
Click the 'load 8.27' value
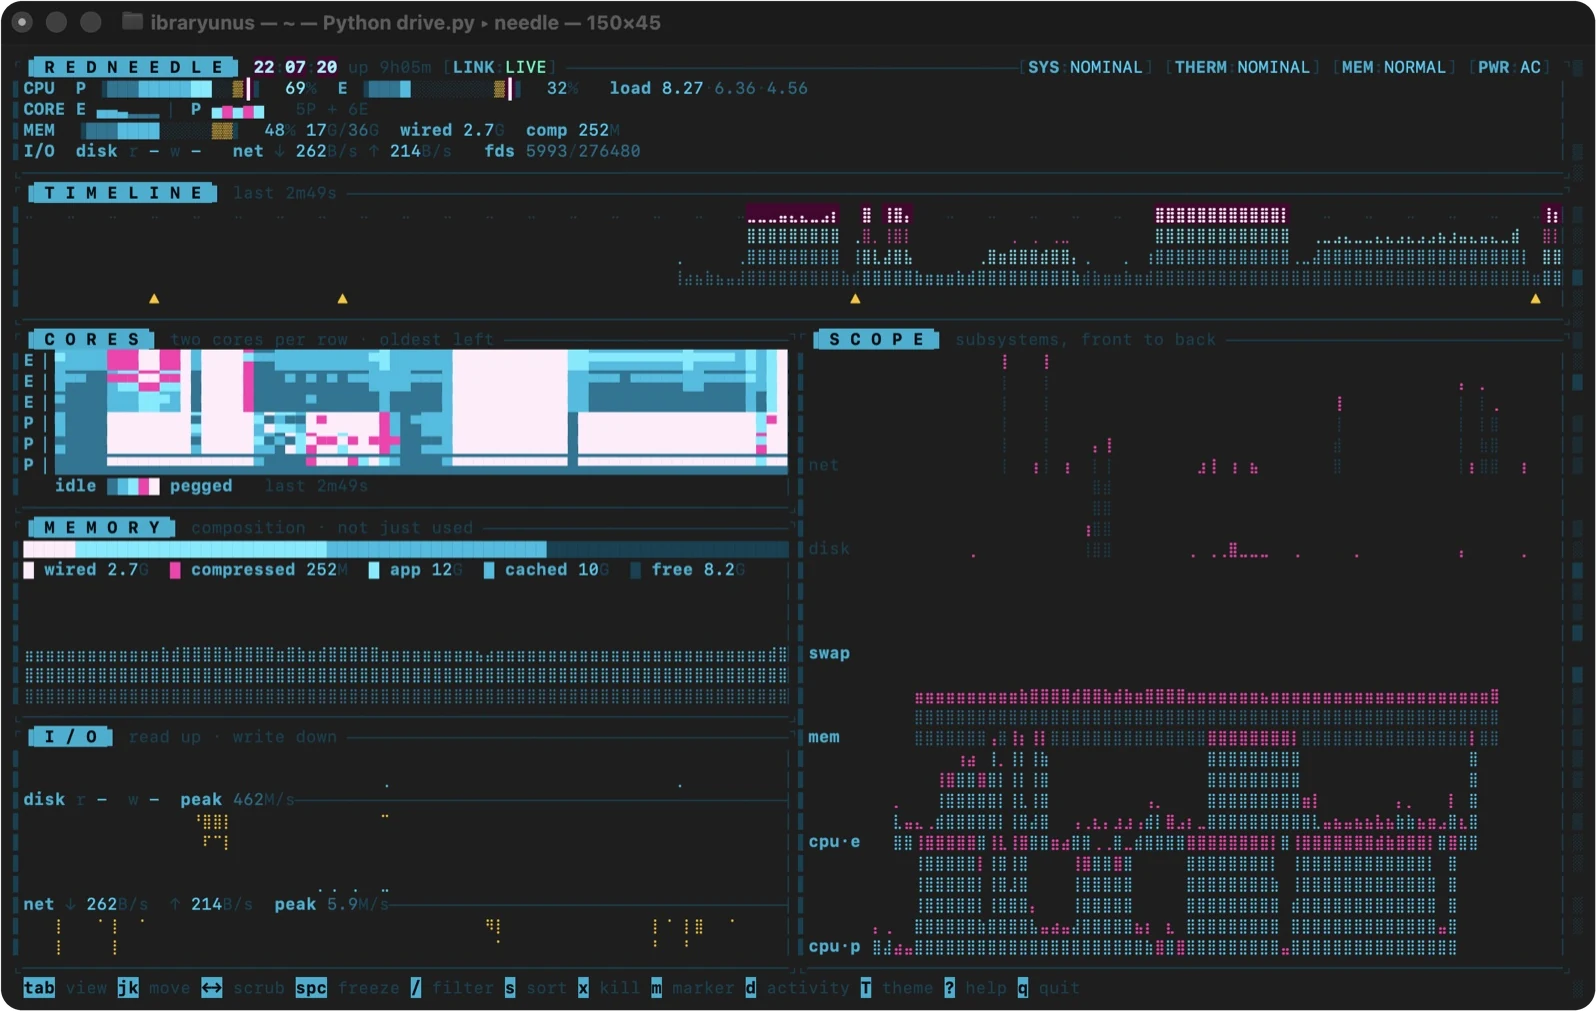pyautogui.click(x=656, y=88)
